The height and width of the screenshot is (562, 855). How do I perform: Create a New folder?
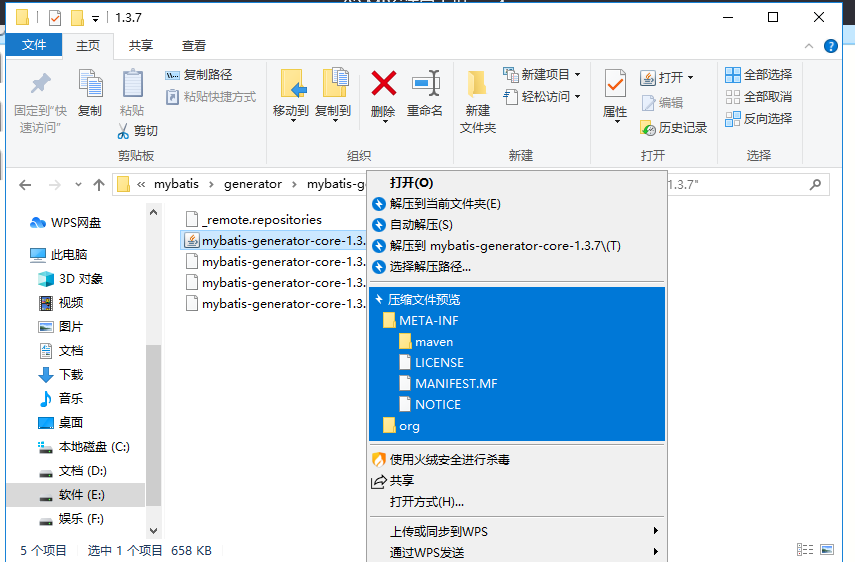[478, 101]
